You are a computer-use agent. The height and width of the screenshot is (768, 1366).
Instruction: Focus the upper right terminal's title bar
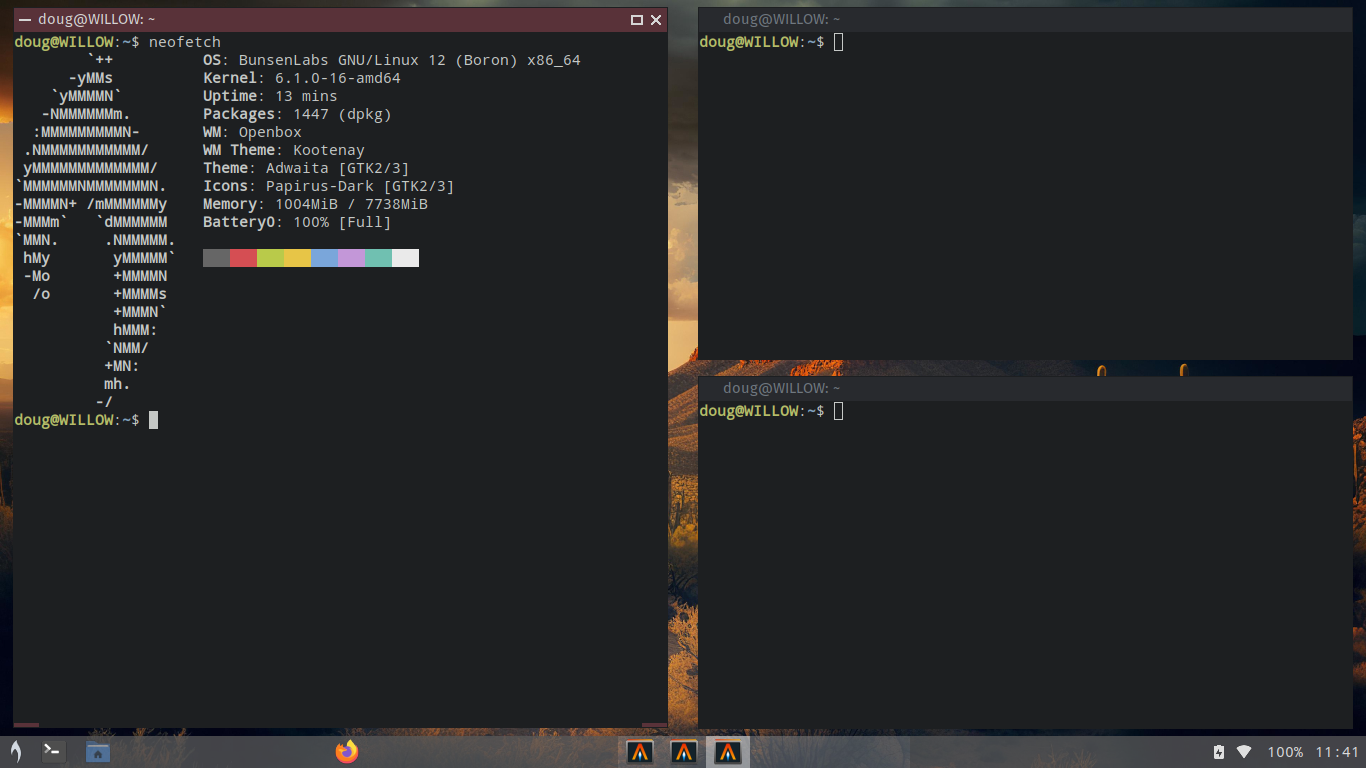click(1025, 19)
